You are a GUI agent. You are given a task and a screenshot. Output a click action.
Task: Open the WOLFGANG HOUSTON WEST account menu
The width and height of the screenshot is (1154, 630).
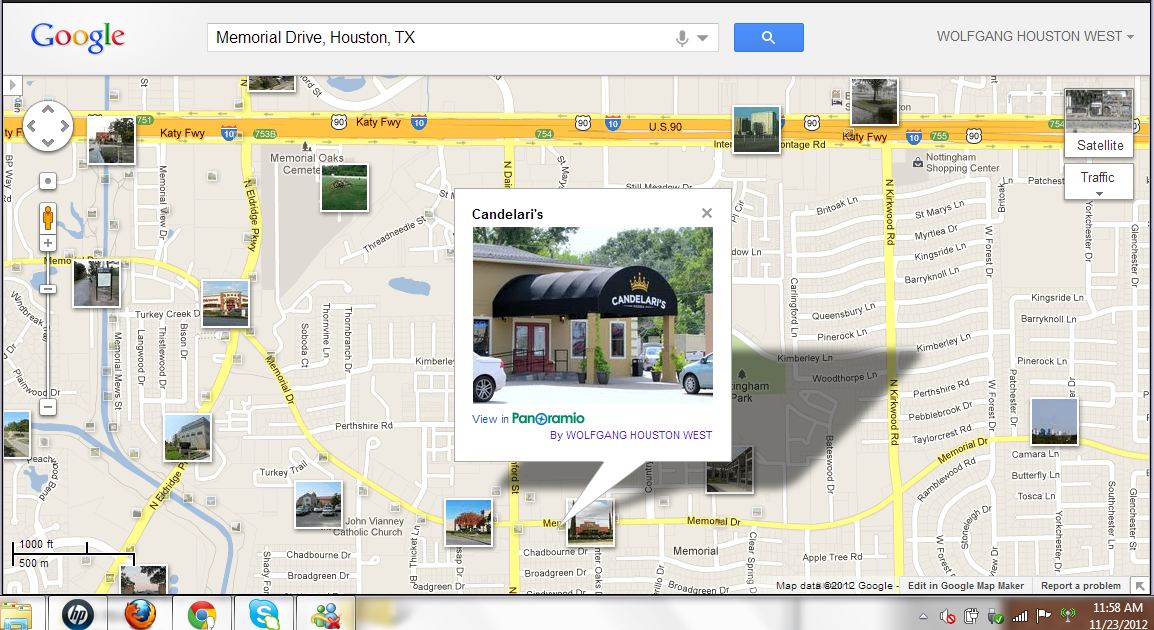[x=1035, y=36]
